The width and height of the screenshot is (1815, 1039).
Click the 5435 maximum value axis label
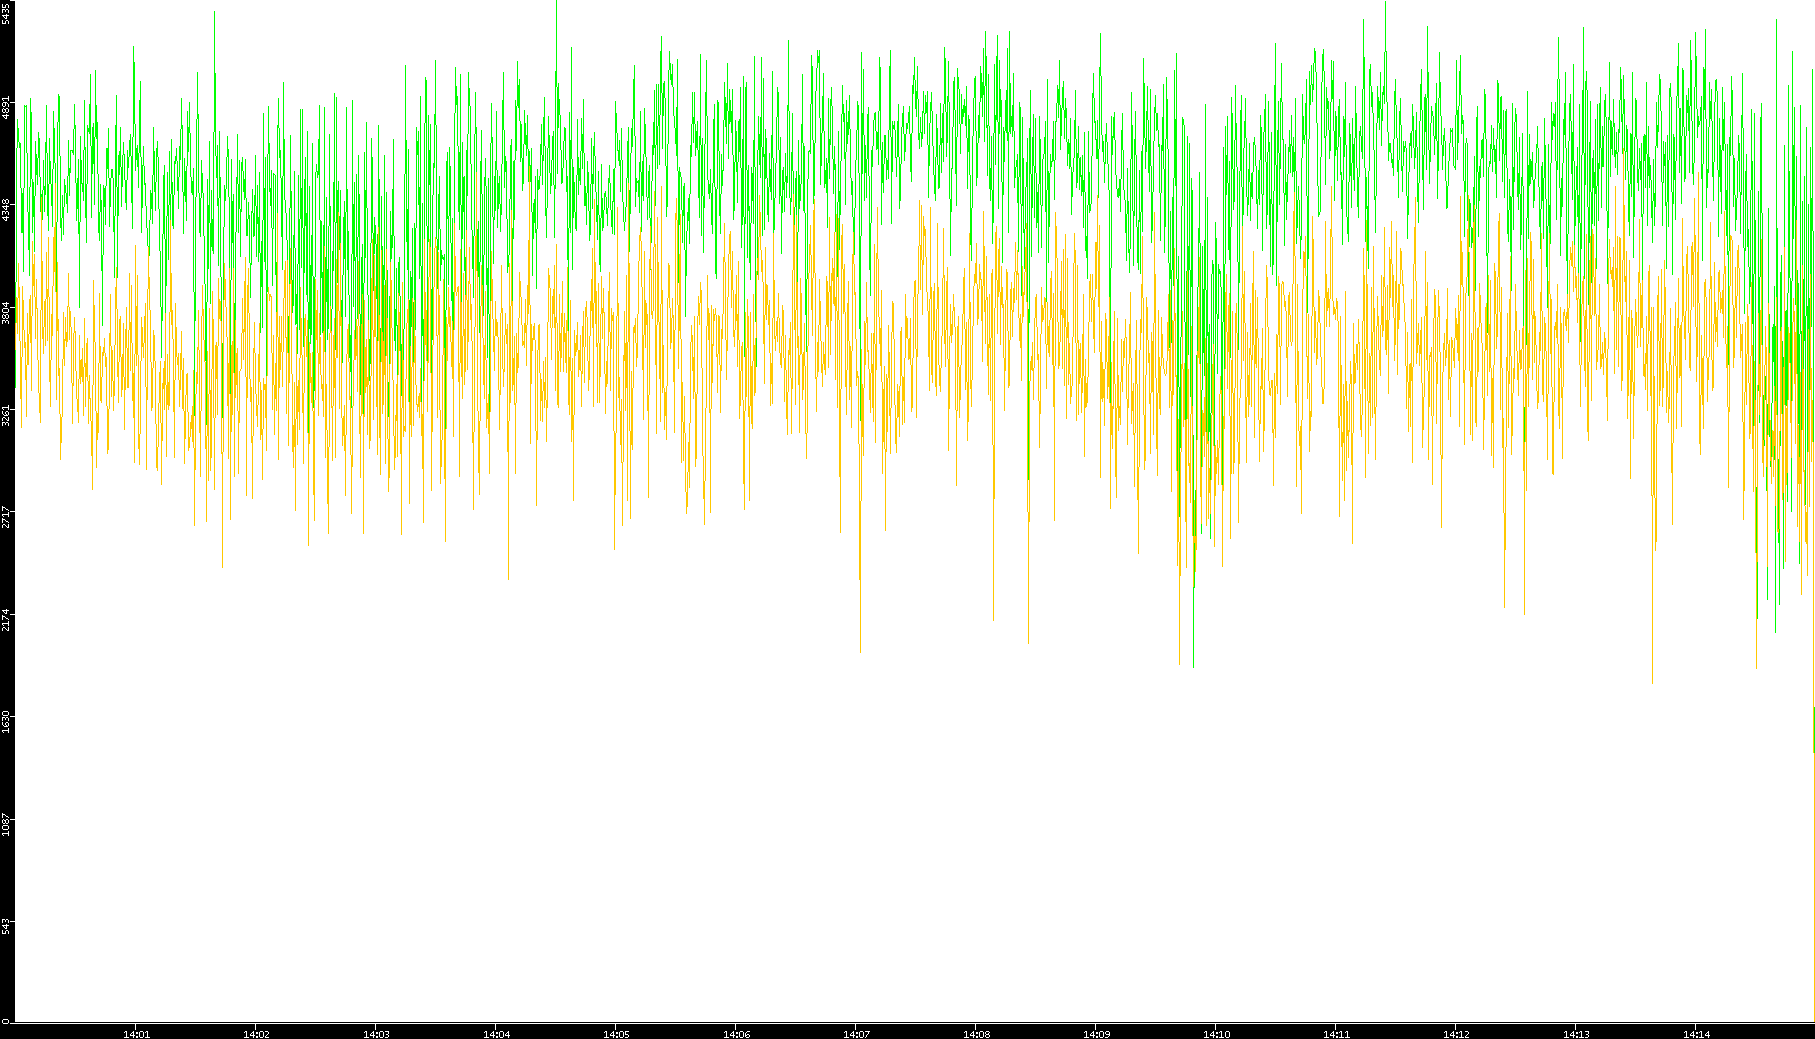(7, 12)
